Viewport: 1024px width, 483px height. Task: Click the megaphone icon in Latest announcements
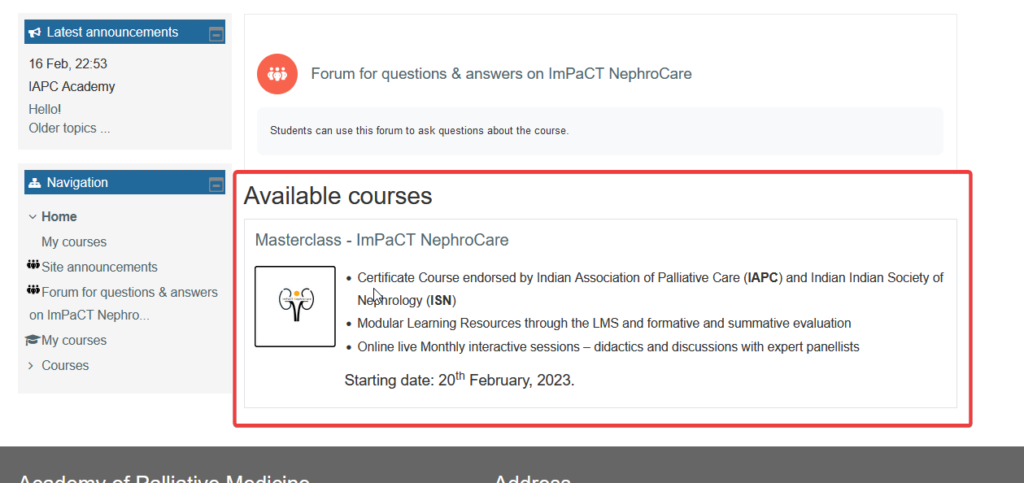pos(35,32)
